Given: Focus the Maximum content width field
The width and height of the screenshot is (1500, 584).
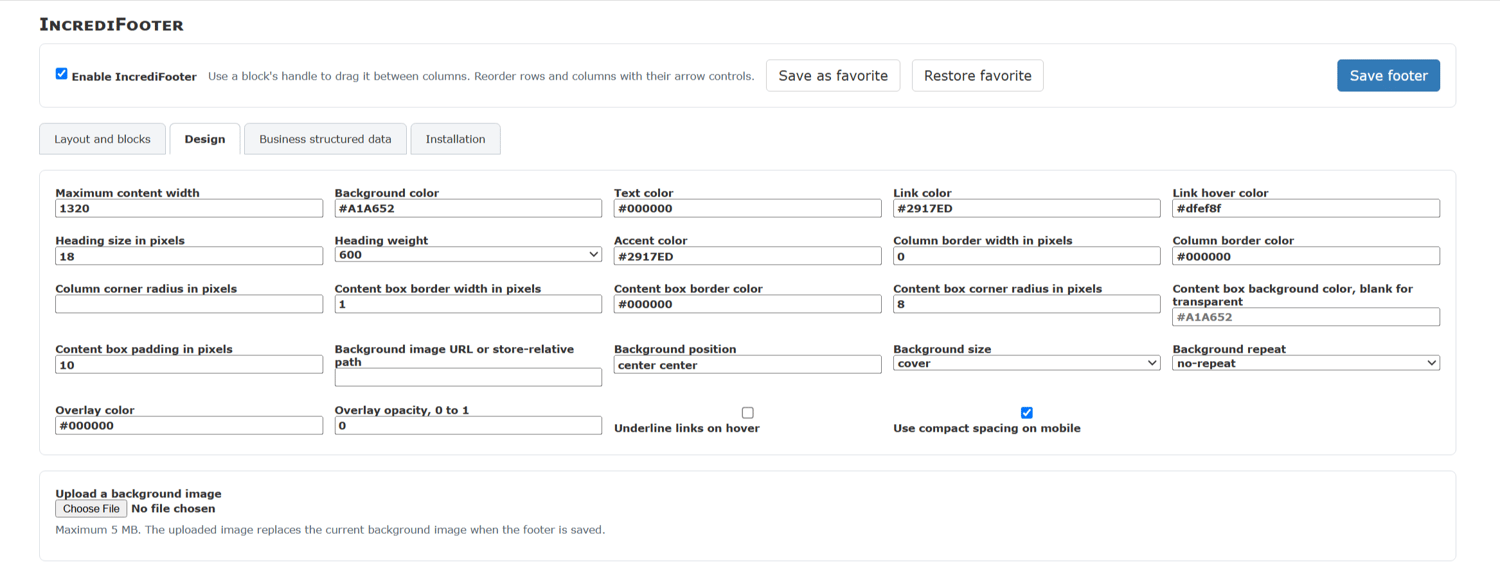Looking at the screenshot, I should pos(189,209).
